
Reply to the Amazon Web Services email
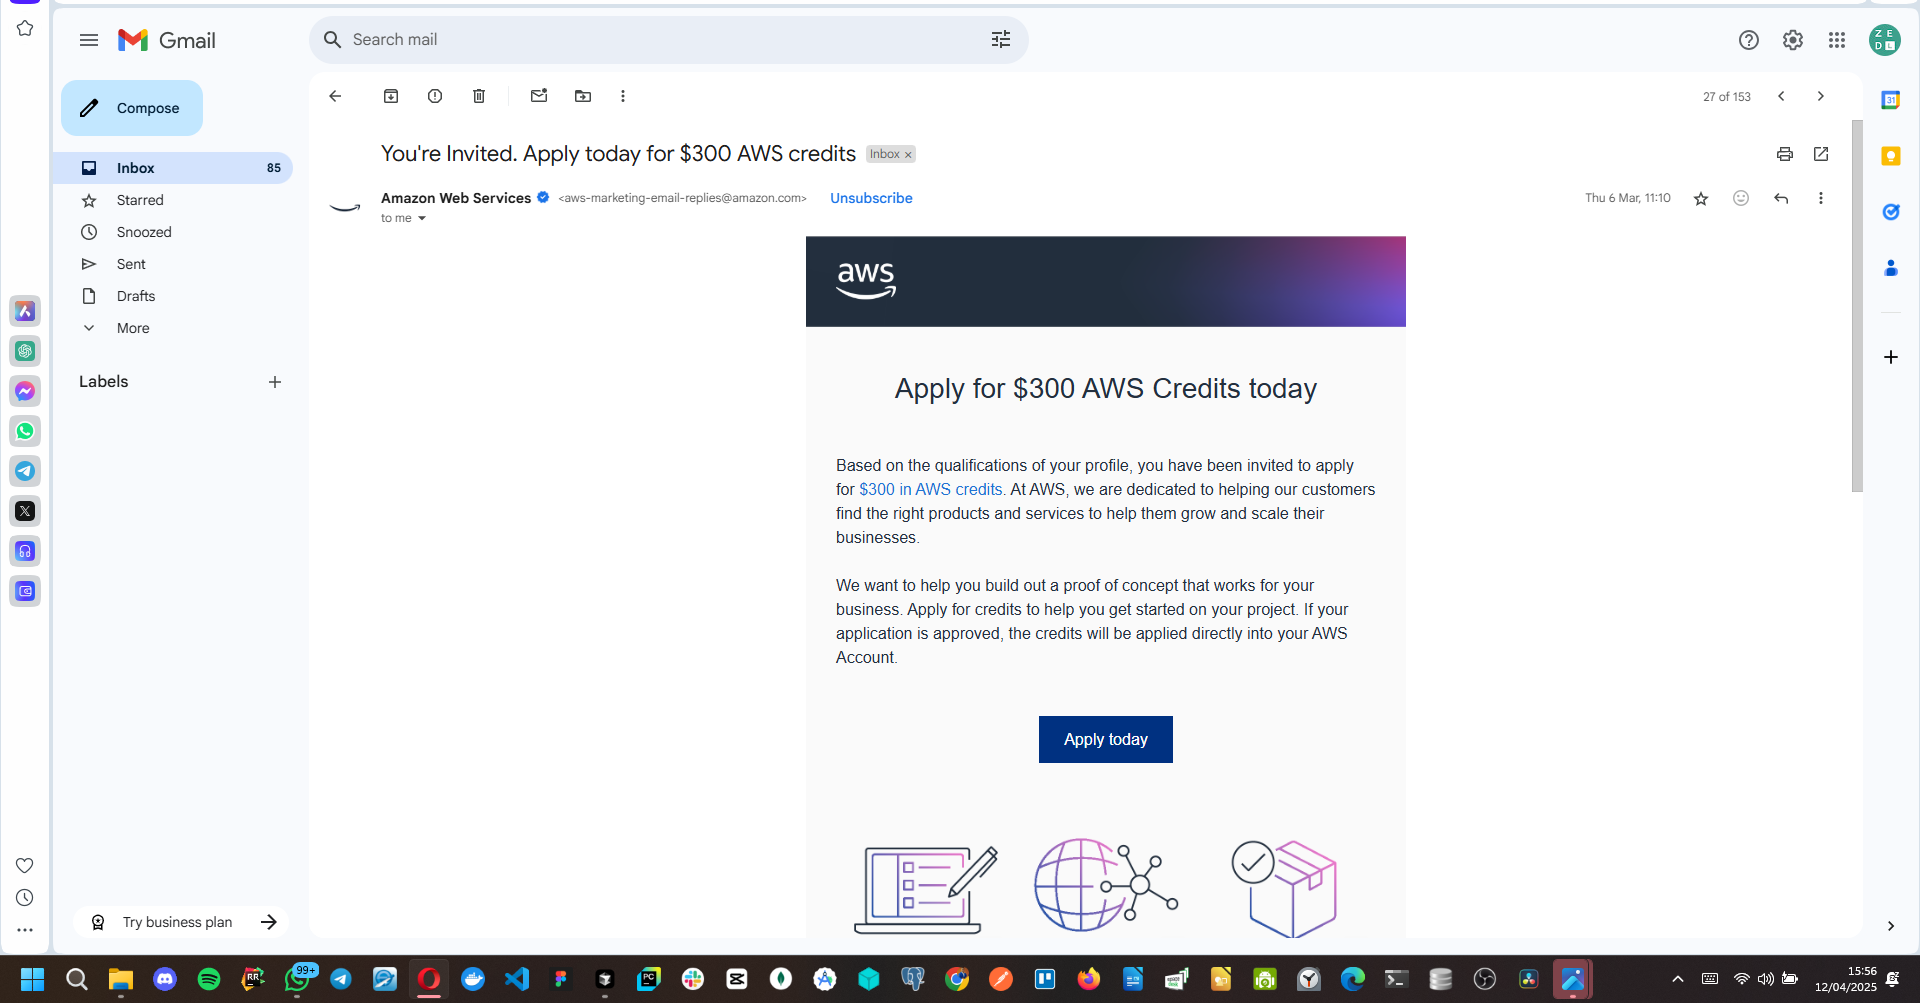1781,198
